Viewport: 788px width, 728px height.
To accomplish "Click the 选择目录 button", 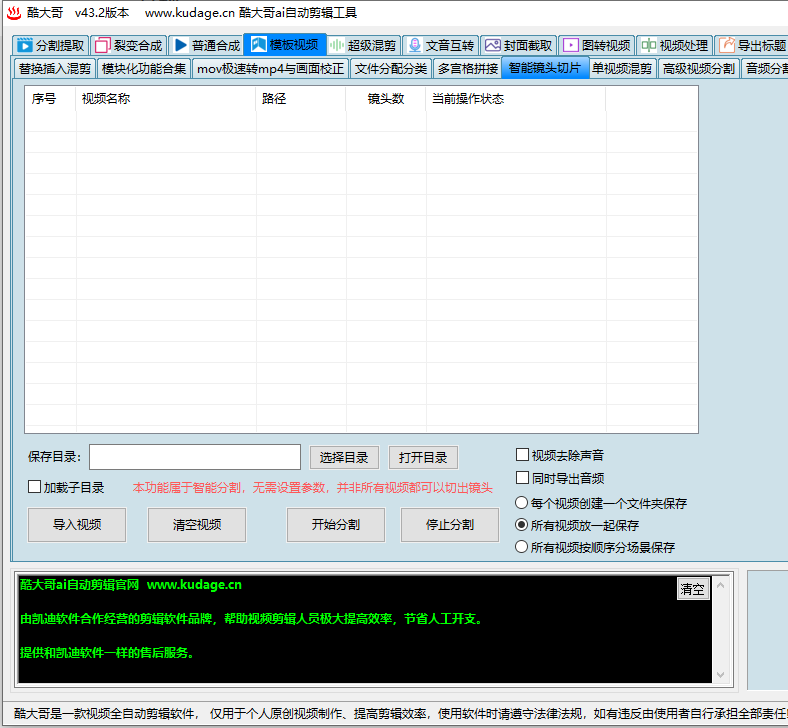I will (344, 457).
